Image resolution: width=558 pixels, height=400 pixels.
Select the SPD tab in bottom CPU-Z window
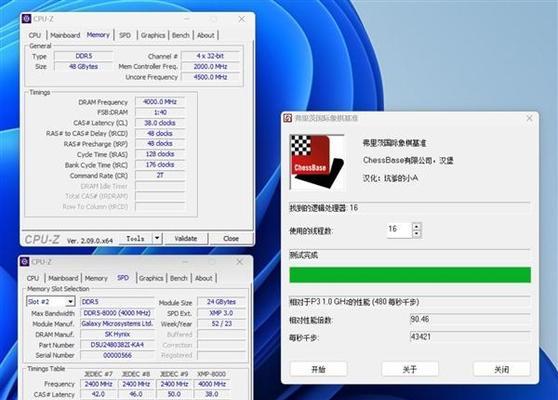point(123,278)
